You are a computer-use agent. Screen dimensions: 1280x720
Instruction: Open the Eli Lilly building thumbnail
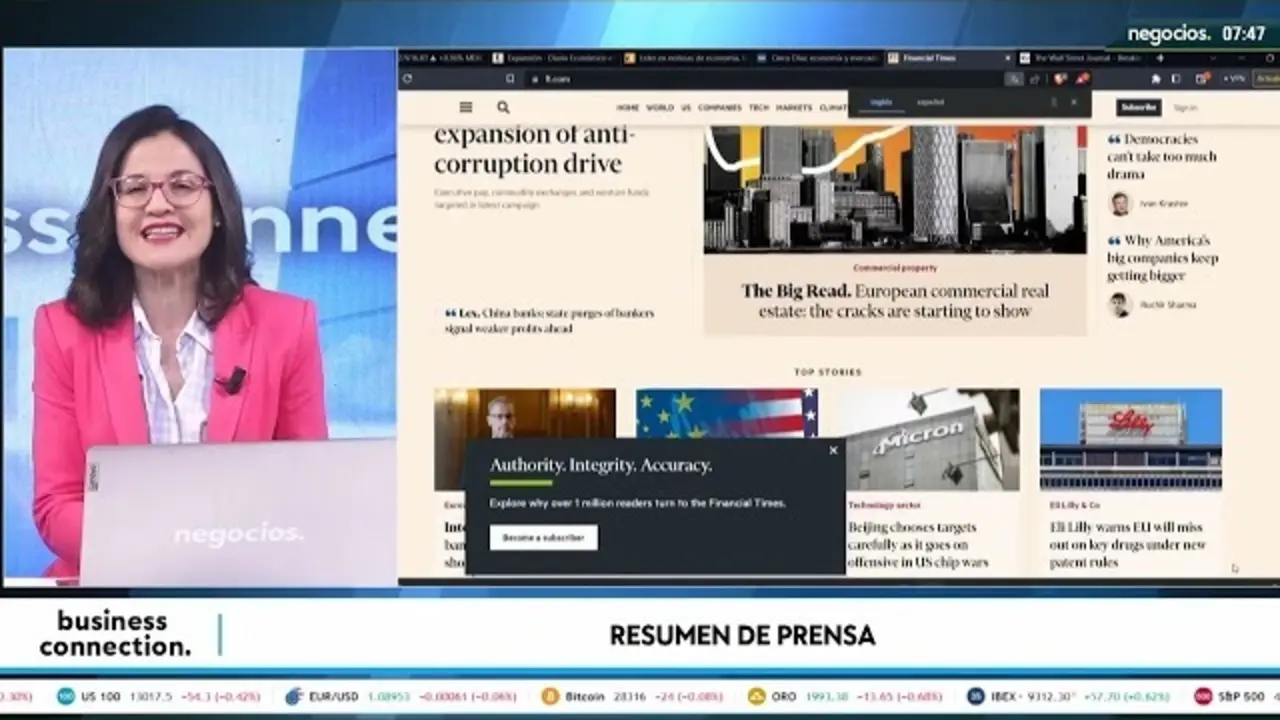[x=1130, y=439]
